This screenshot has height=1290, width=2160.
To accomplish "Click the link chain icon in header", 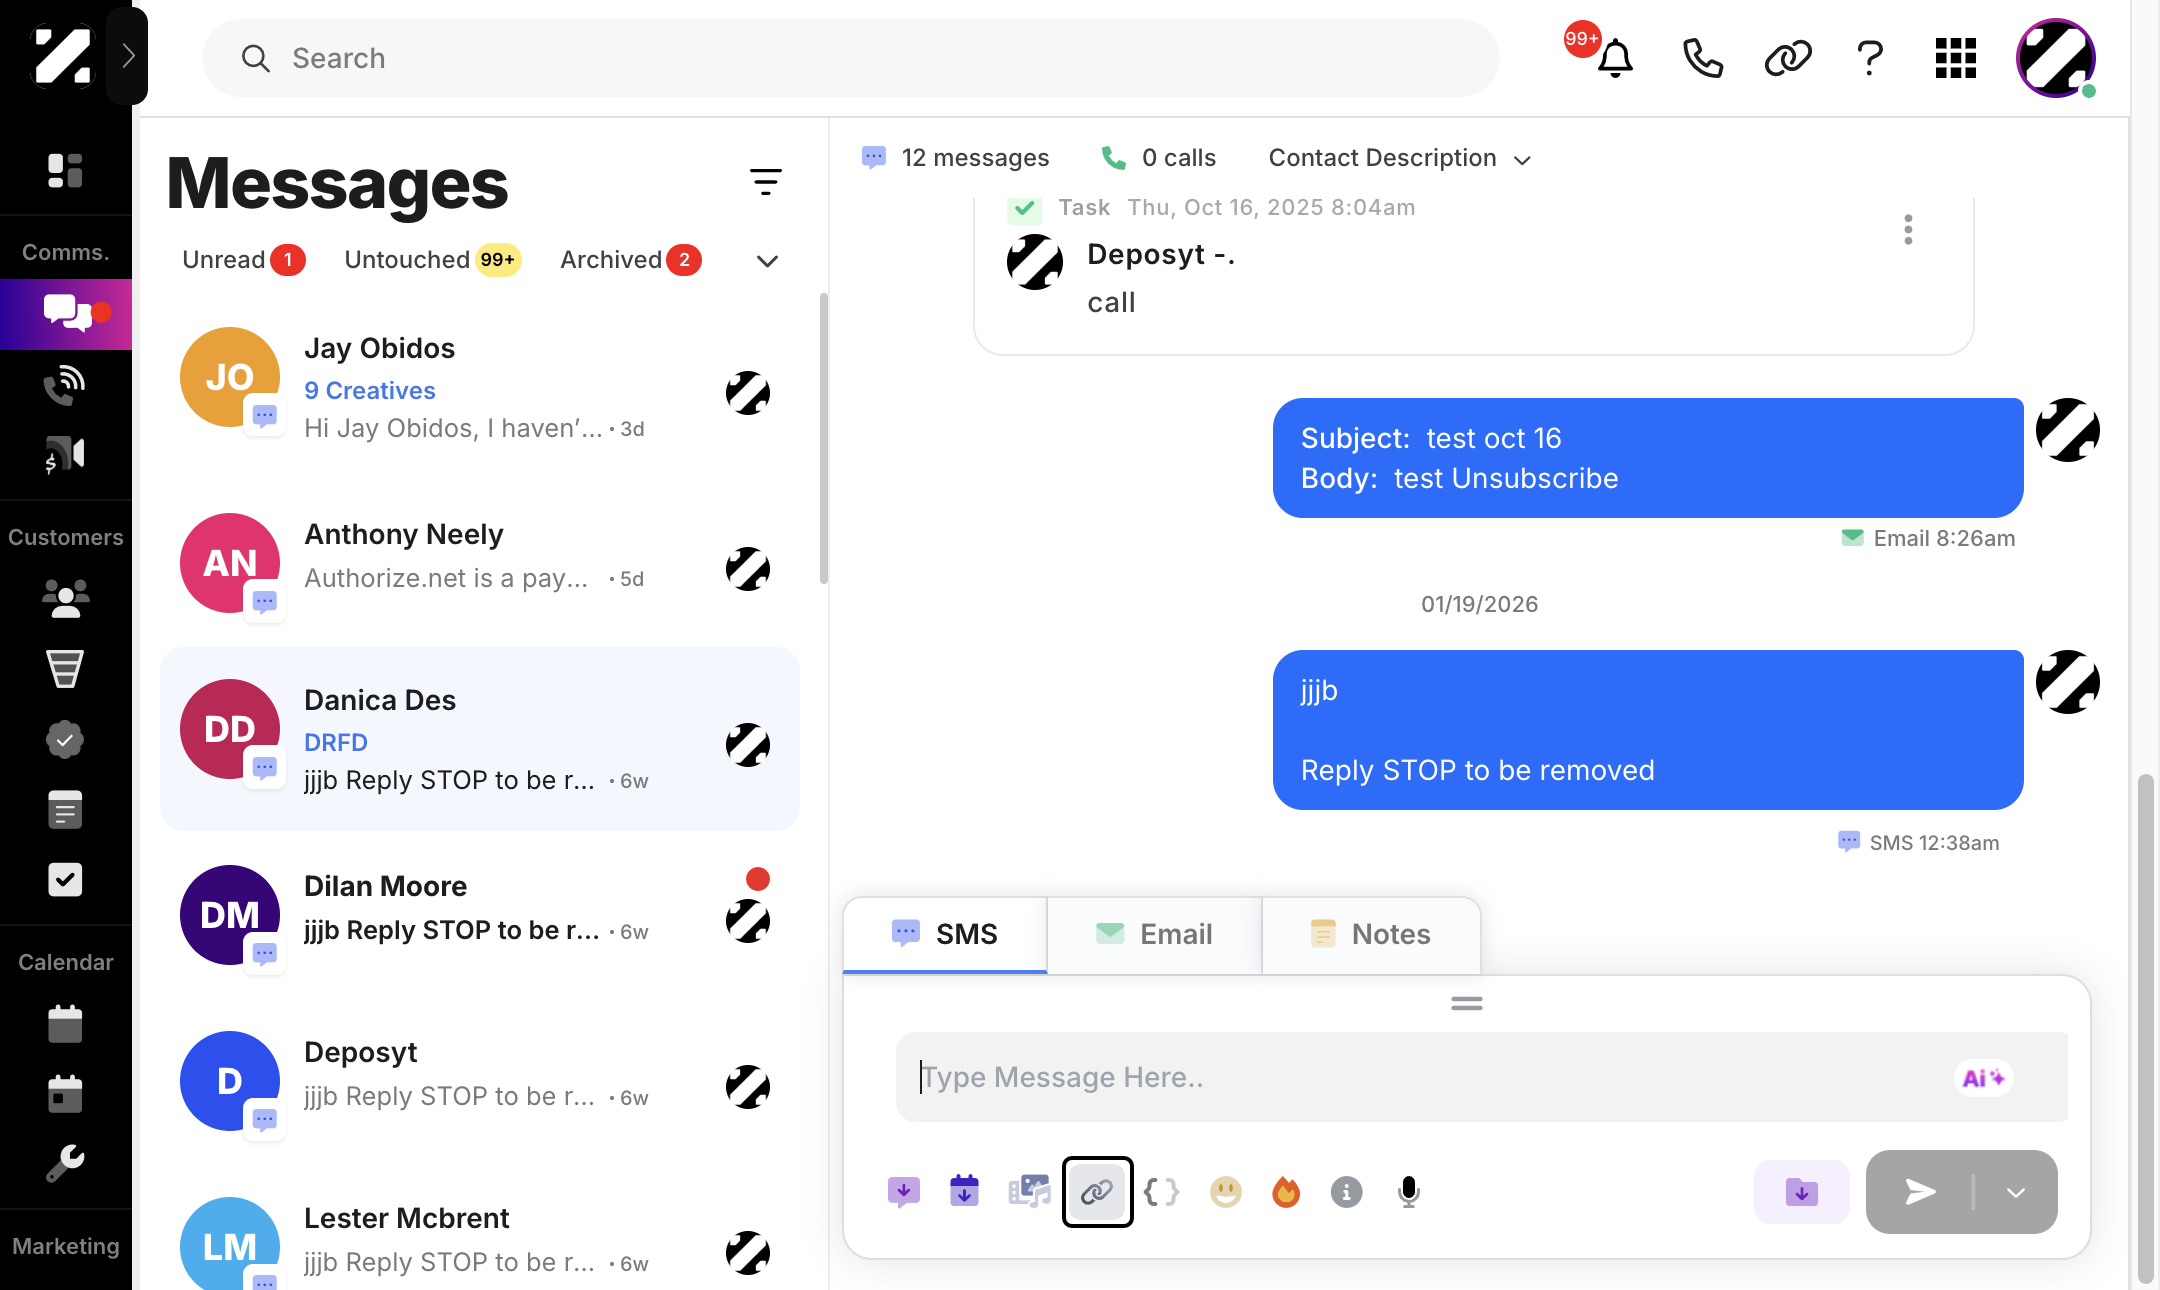I will 1788,58.
